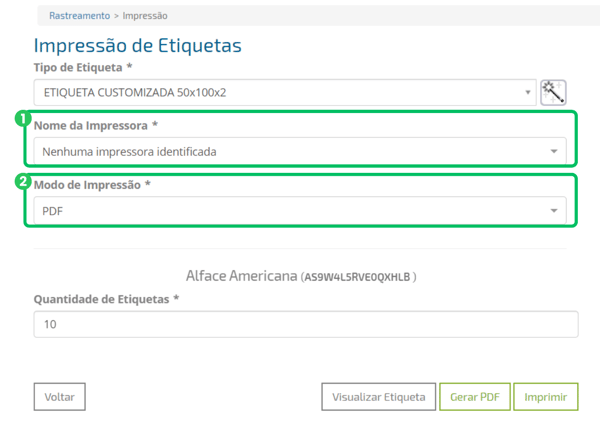Click the green step 2 badge
The height and width of the screenshot is (422, 600).
pos(23,181)
